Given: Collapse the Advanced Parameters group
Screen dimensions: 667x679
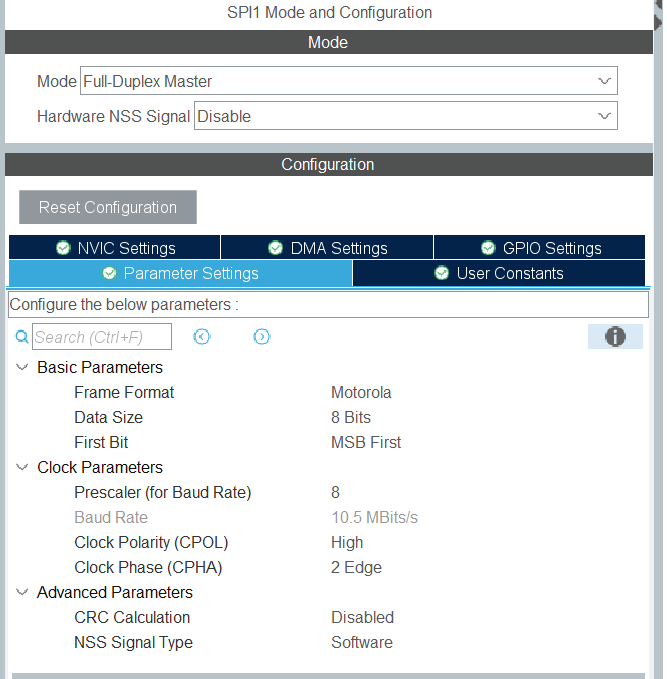Looking at the screenshot, I should click(22, 593).
